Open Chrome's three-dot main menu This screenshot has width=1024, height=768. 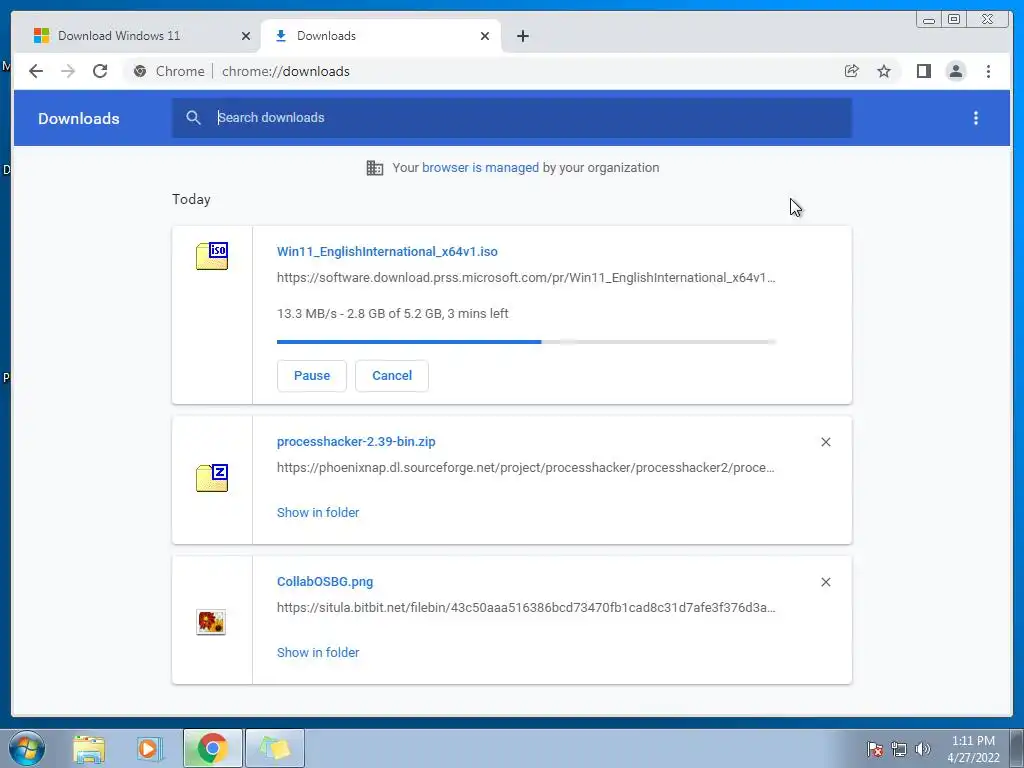pyautogui.click(x=988, y=71)
